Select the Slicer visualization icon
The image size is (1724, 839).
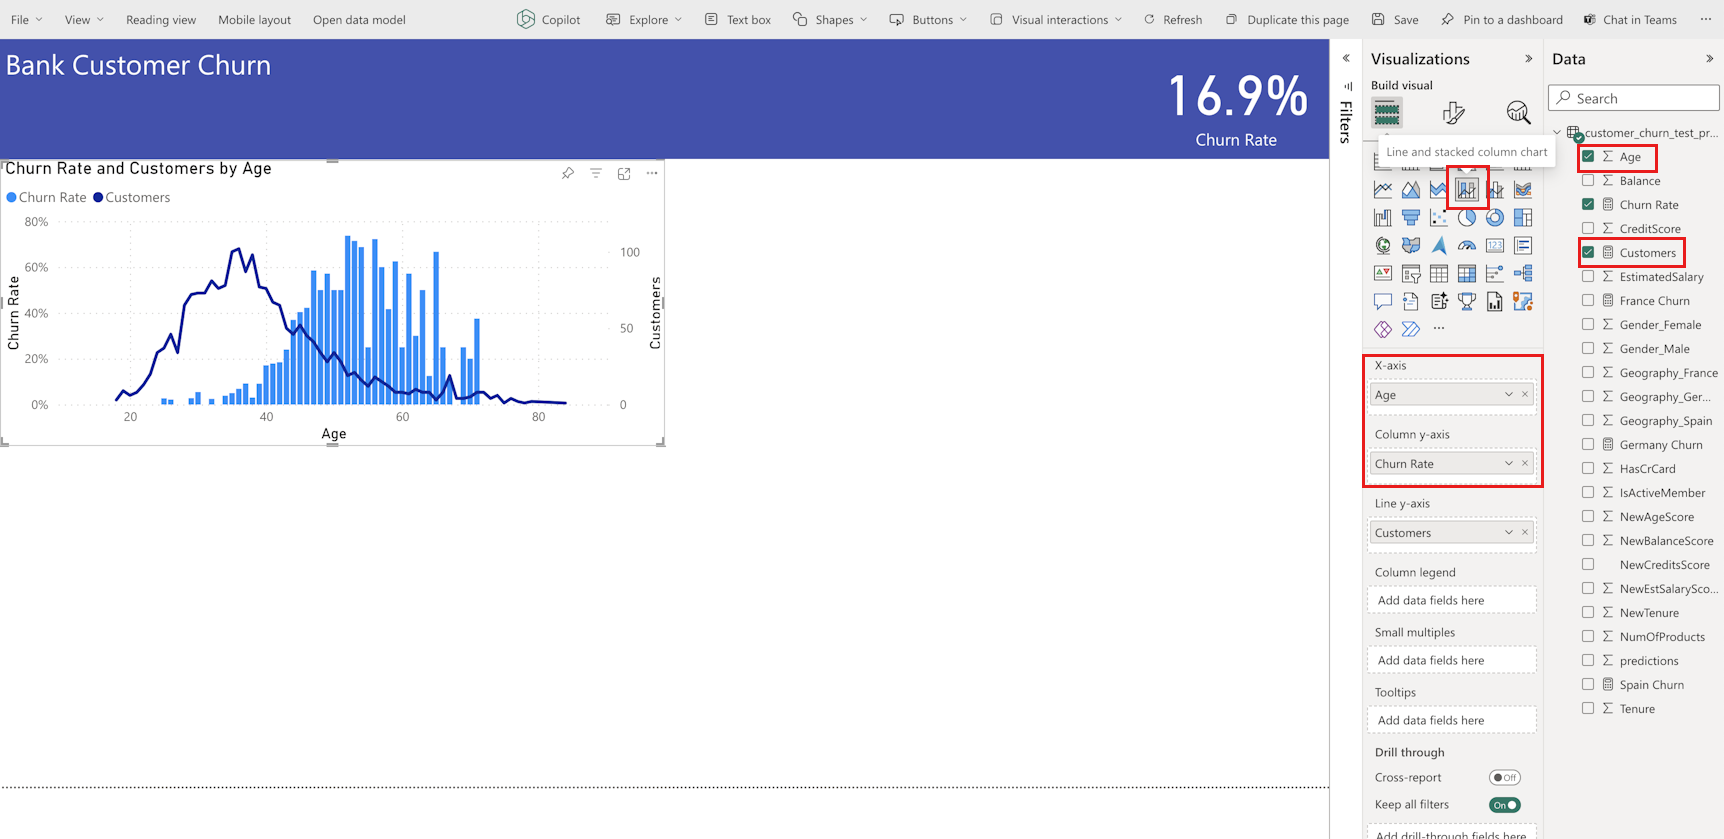[x=1411, y=273]
